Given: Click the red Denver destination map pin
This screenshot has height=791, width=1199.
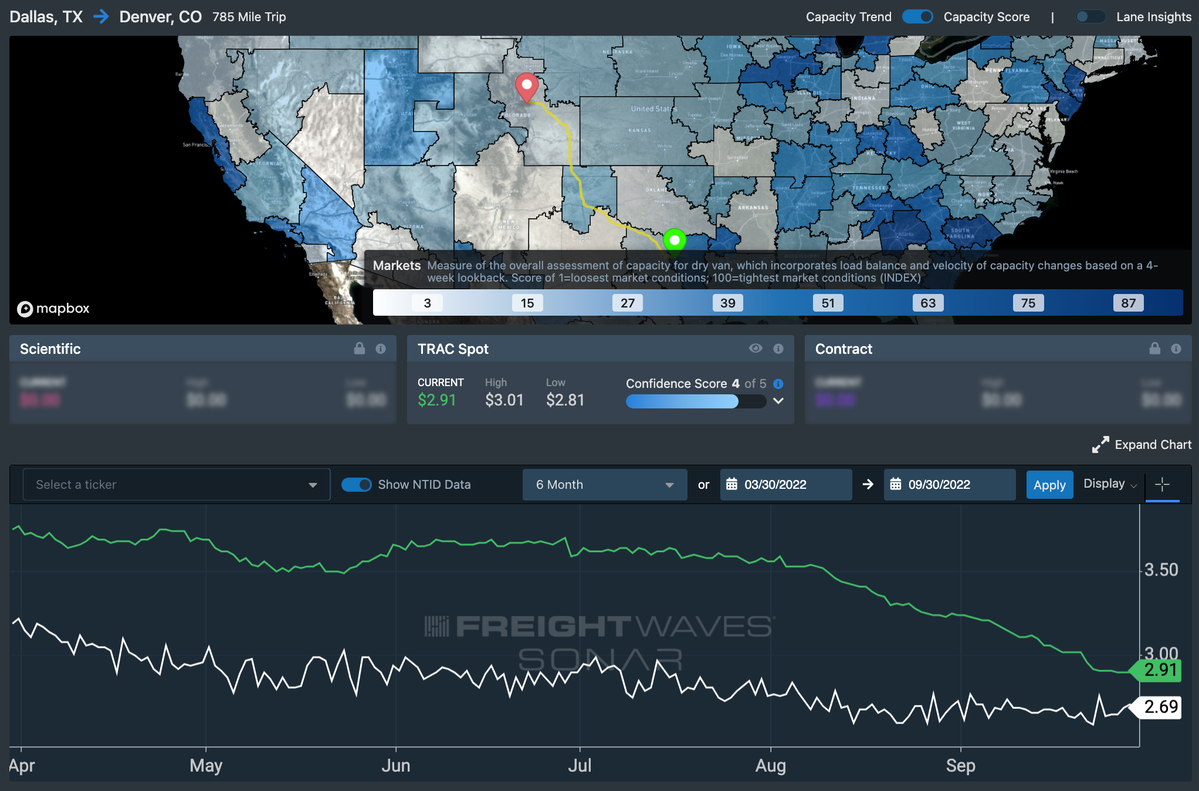Looking at the screenshot, I should [x=526, y=86].
